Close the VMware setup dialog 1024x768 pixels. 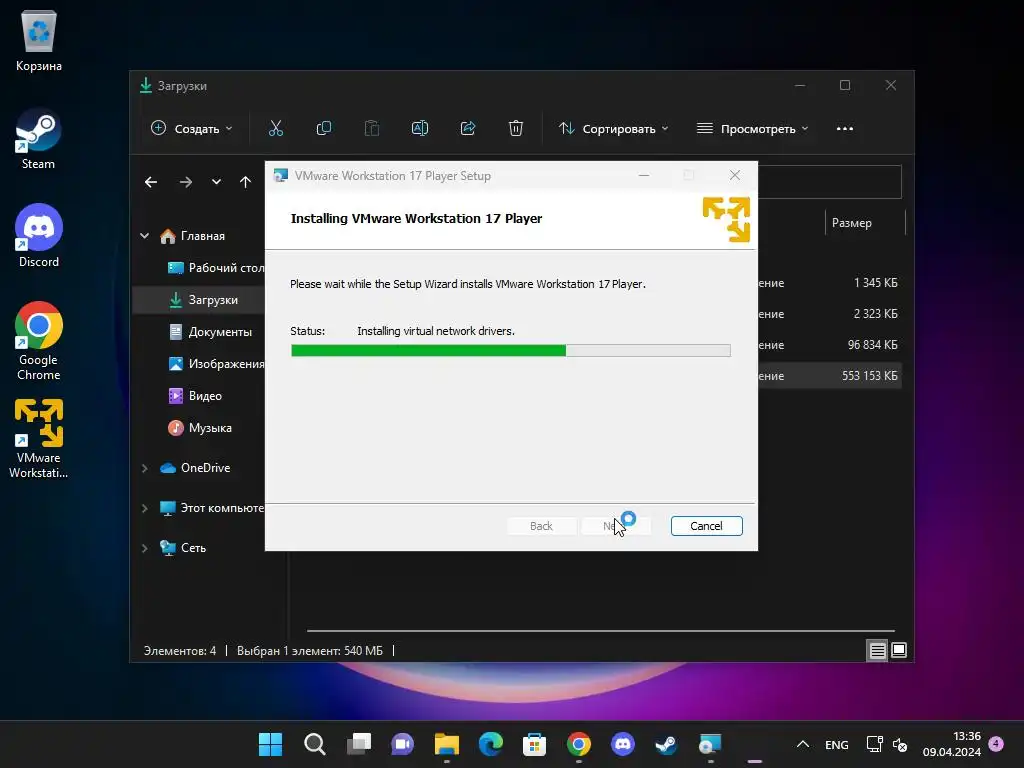click(735, 175)
